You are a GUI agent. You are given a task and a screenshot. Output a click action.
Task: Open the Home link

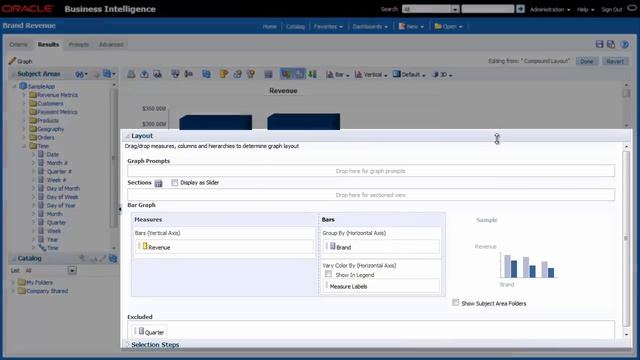click(269, 27)
